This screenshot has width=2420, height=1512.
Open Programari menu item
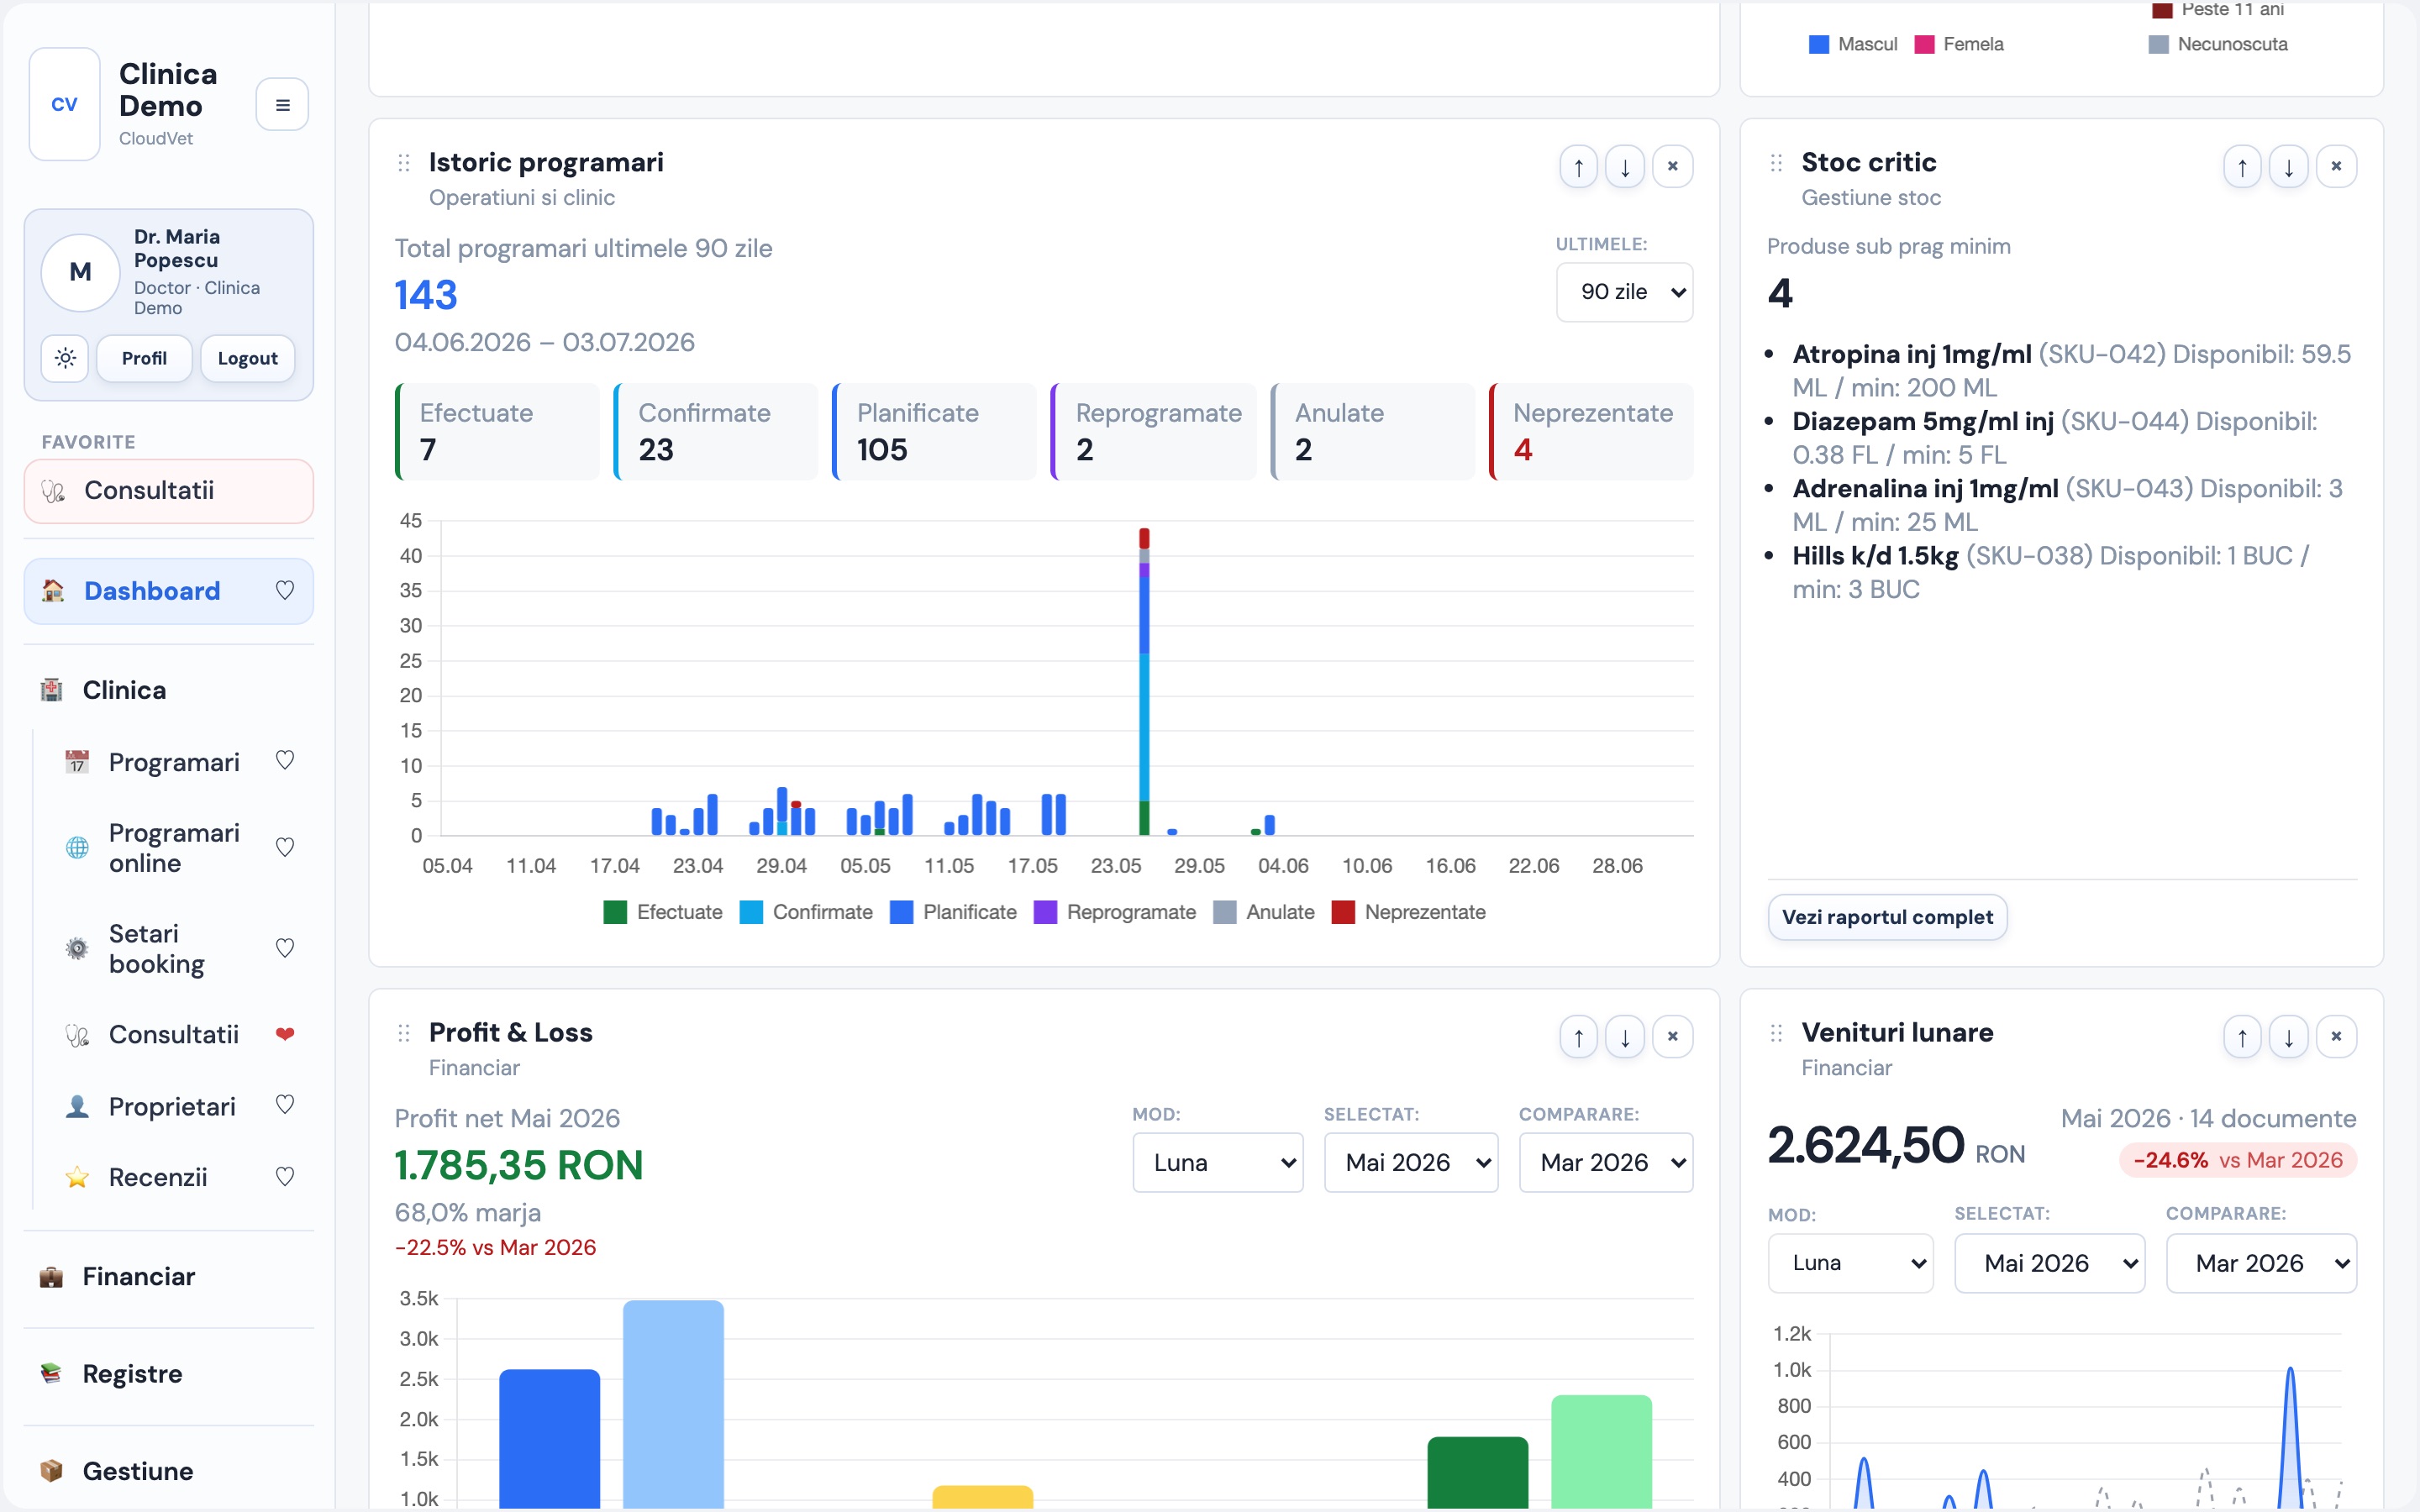pyautogui.click(x=174, y=762)
